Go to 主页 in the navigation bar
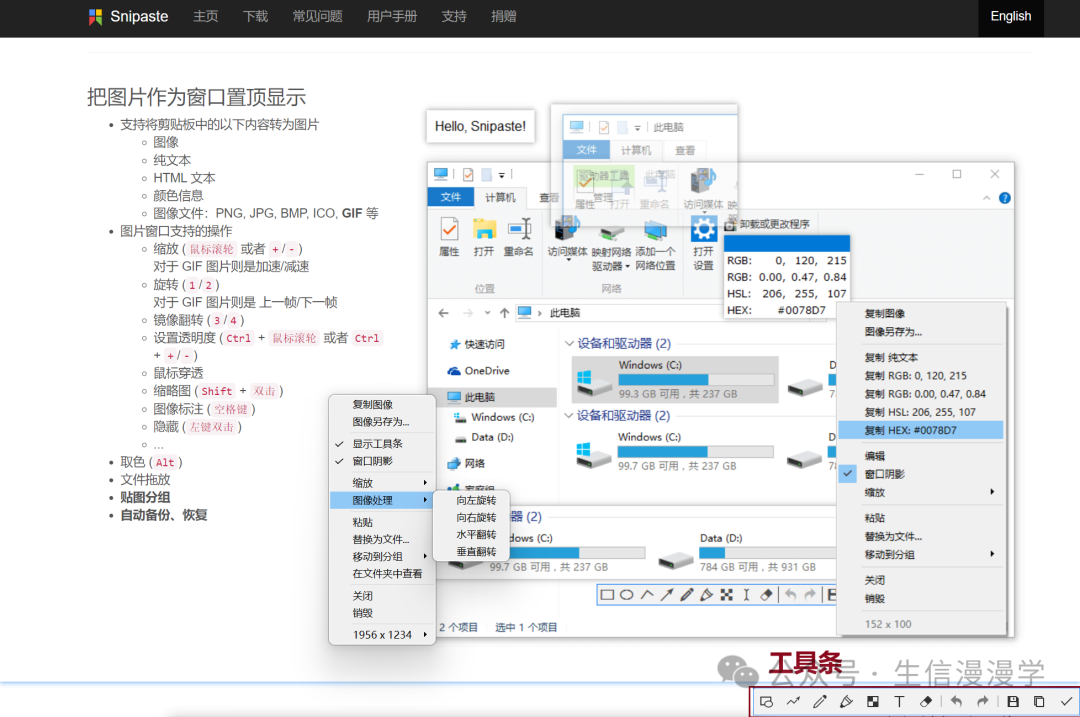Viewport: 1080px width, 717px height. tap(206, 17)
